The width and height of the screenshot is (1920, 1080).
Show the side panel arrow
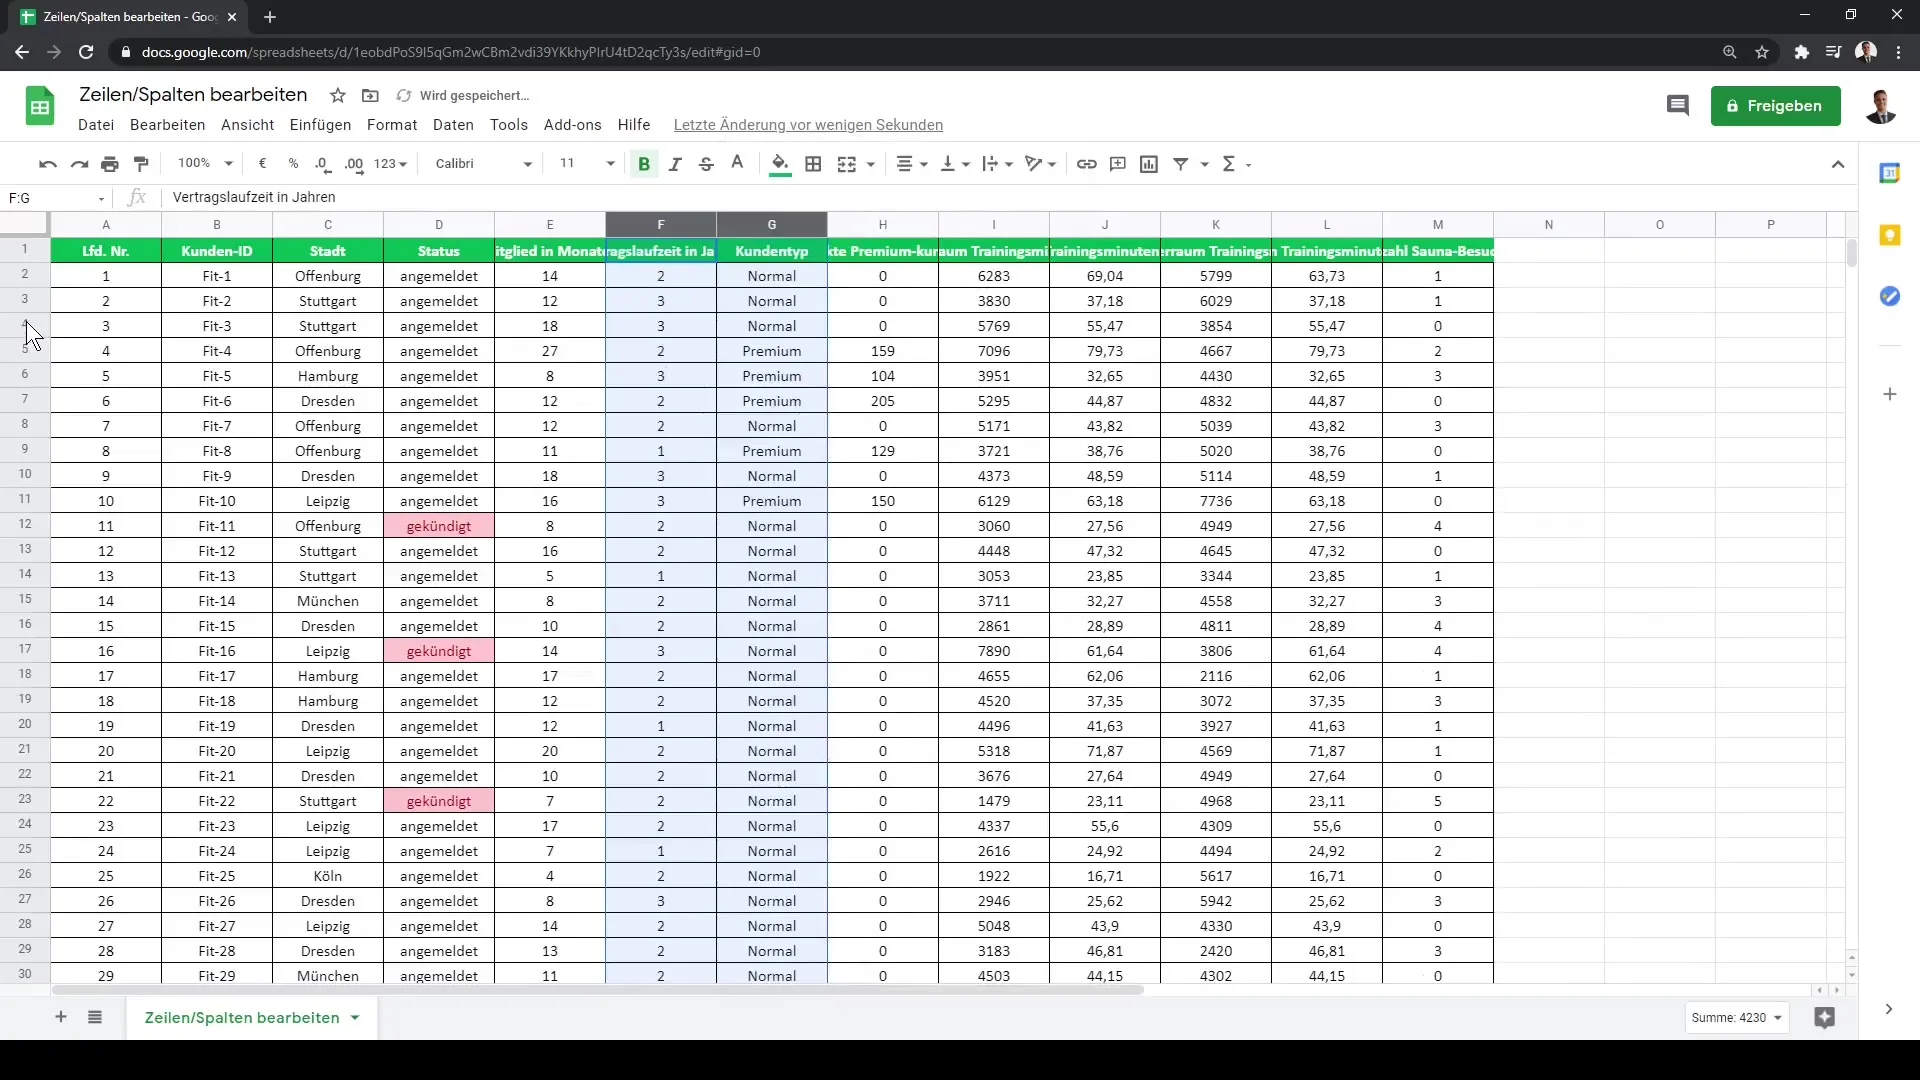[1888, 1010]
